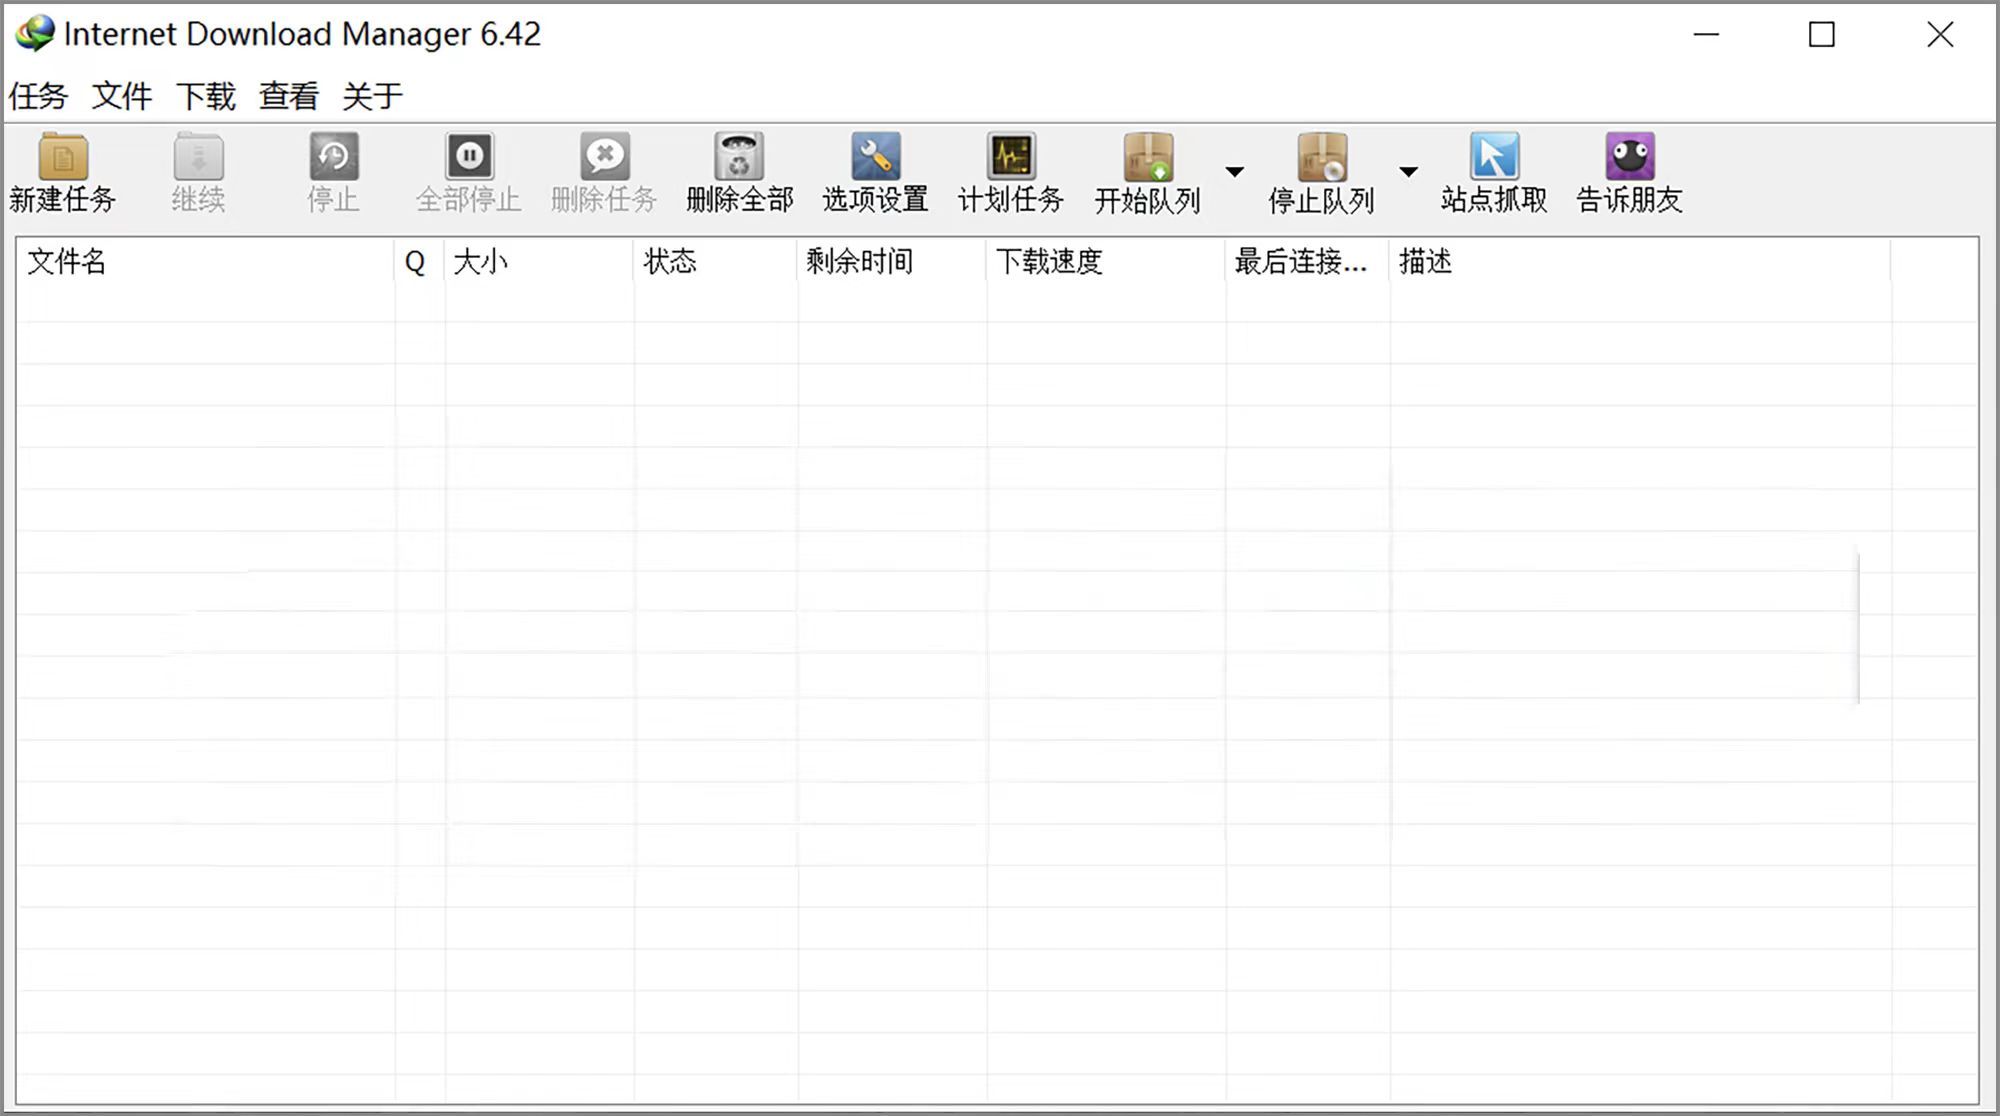Select the 删除任务 (Delete Task) icon

click(603, 172)
